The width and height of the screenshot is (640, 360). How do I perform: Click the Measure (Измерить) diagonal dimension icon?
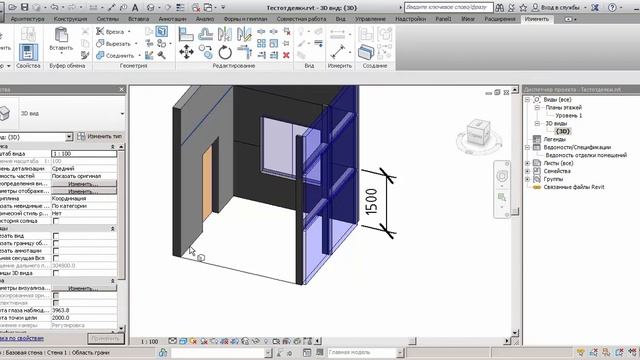tap(338, 52)
